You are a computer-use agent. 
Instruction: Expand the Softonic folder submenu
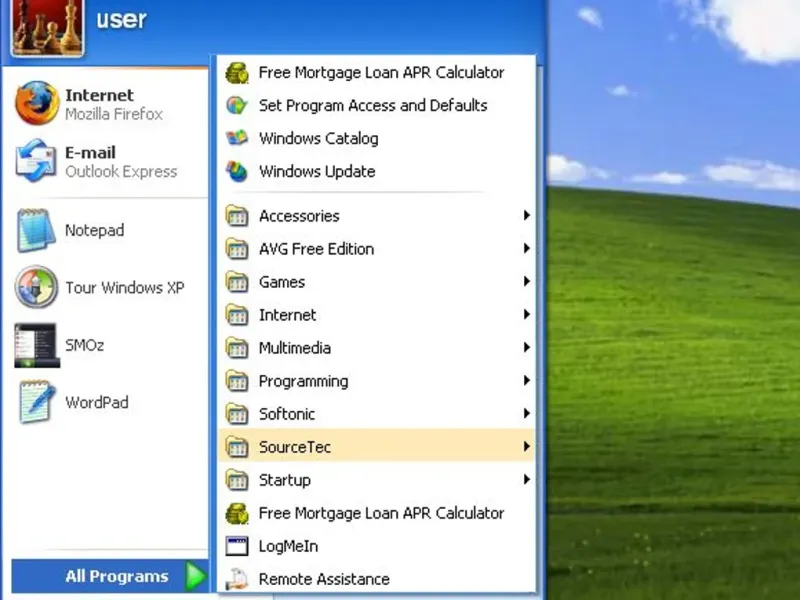(377, 414)
